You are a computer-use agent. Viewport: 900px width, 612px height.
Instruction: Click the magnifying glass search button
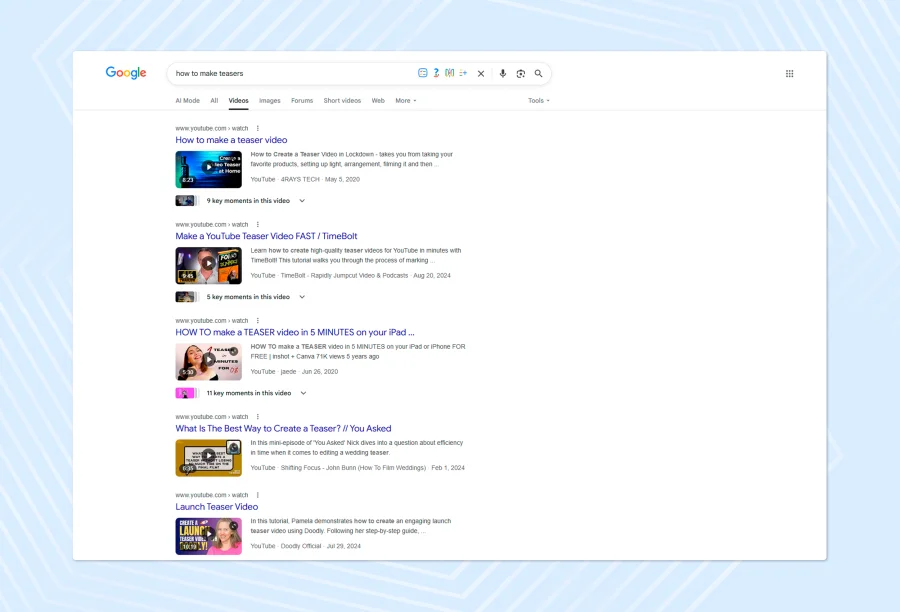click(x=539, y=74)
